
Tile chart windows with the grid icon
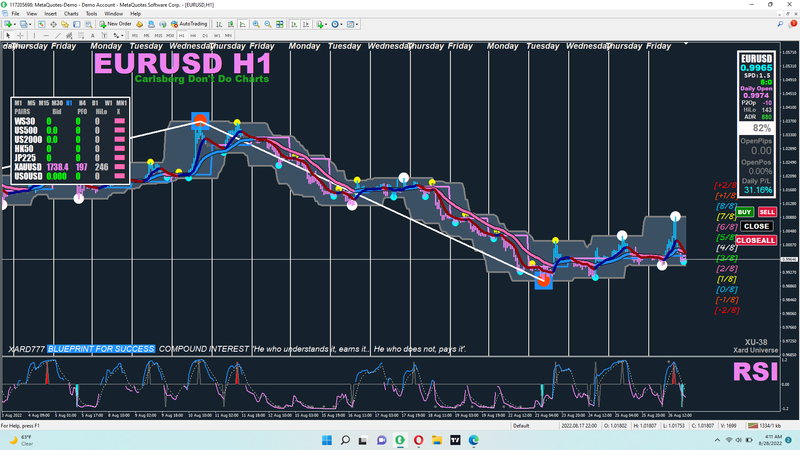point(280,24)
